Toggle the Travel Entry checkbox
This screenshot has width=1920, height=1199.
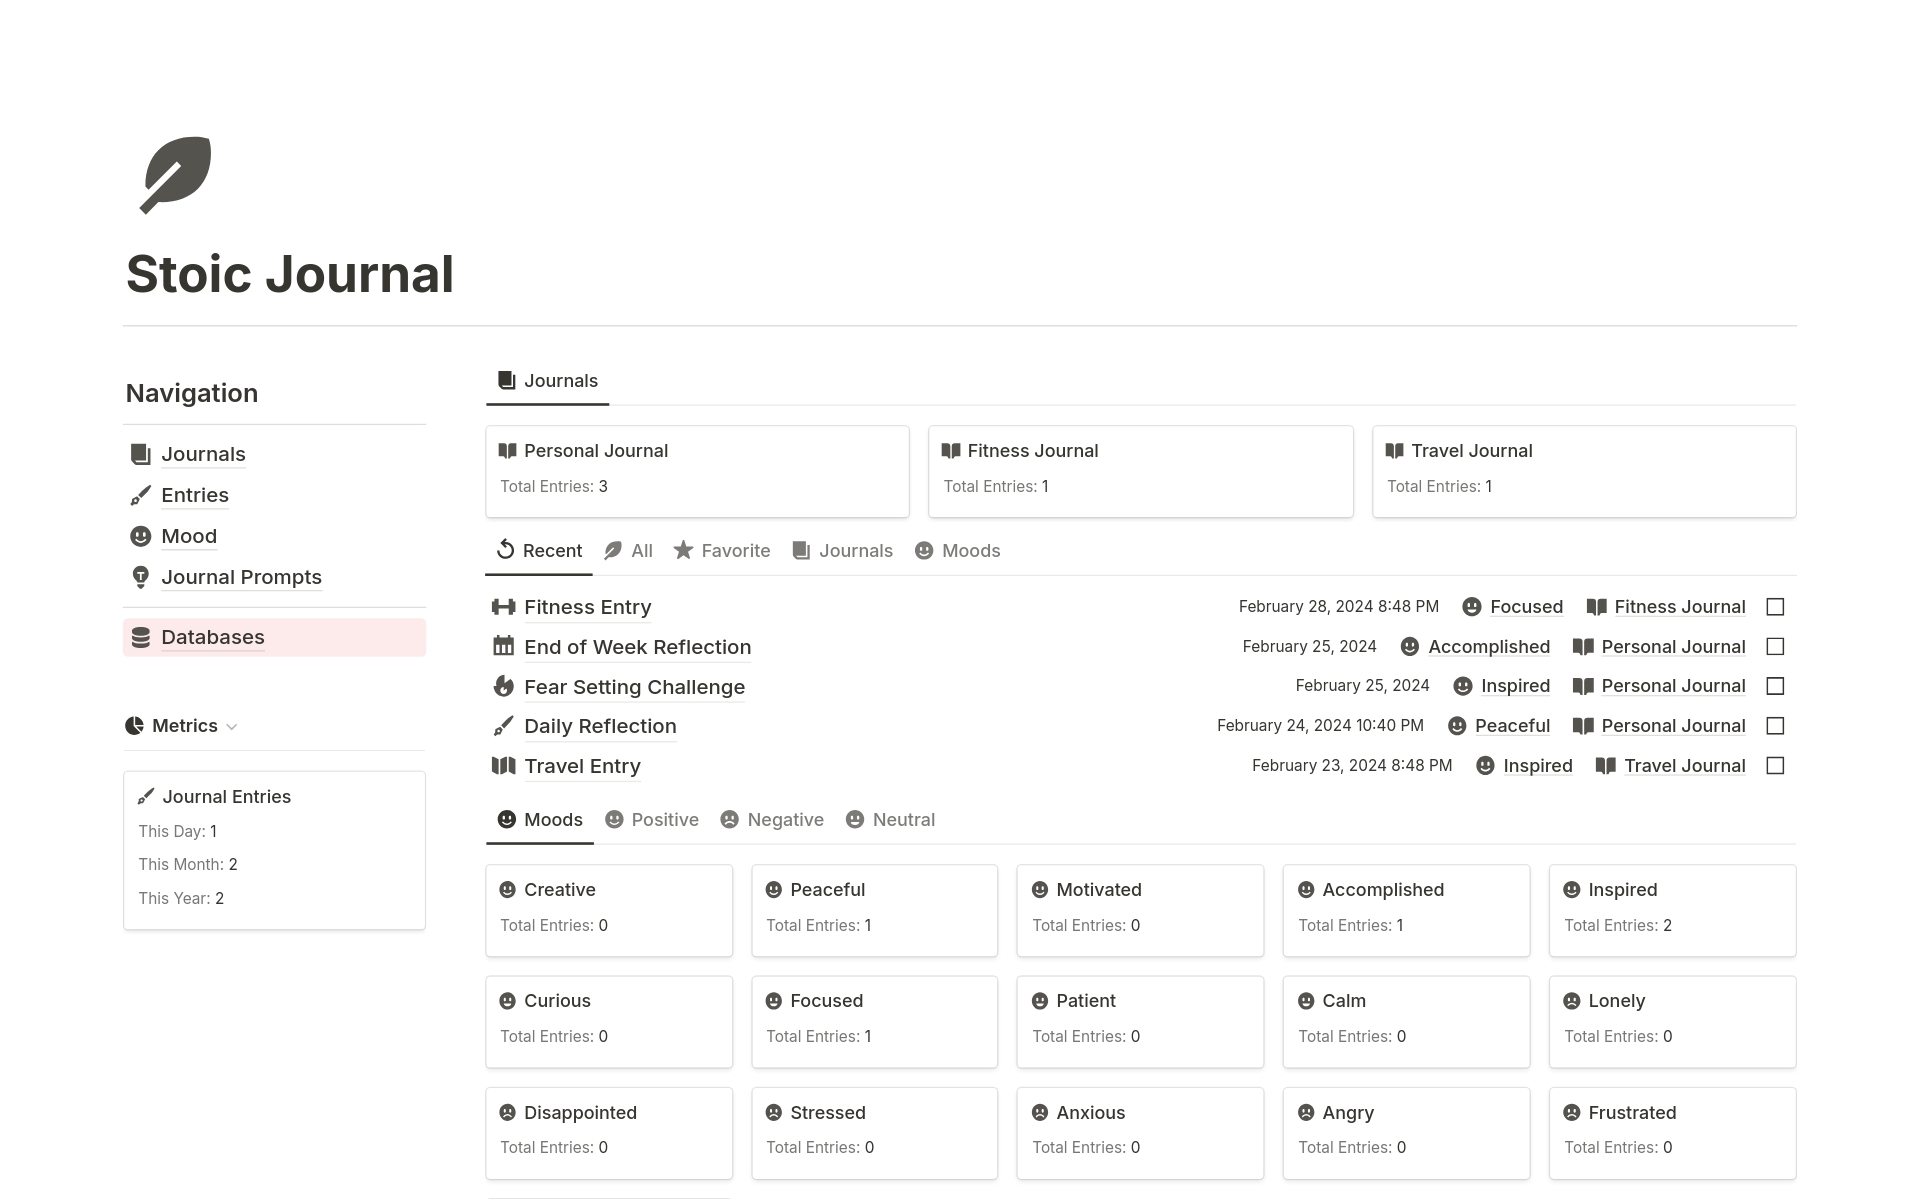(x=1776, y=765)
